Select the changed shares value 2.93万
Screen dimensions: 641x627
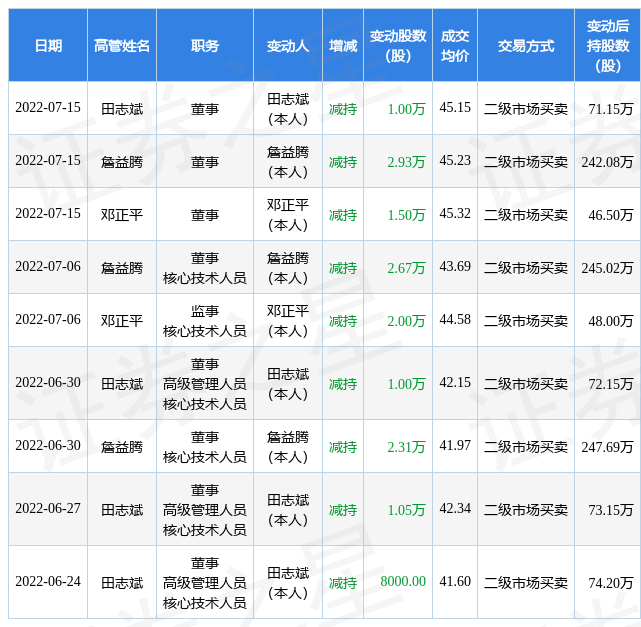pyautogui.click(x=406, y=162)
